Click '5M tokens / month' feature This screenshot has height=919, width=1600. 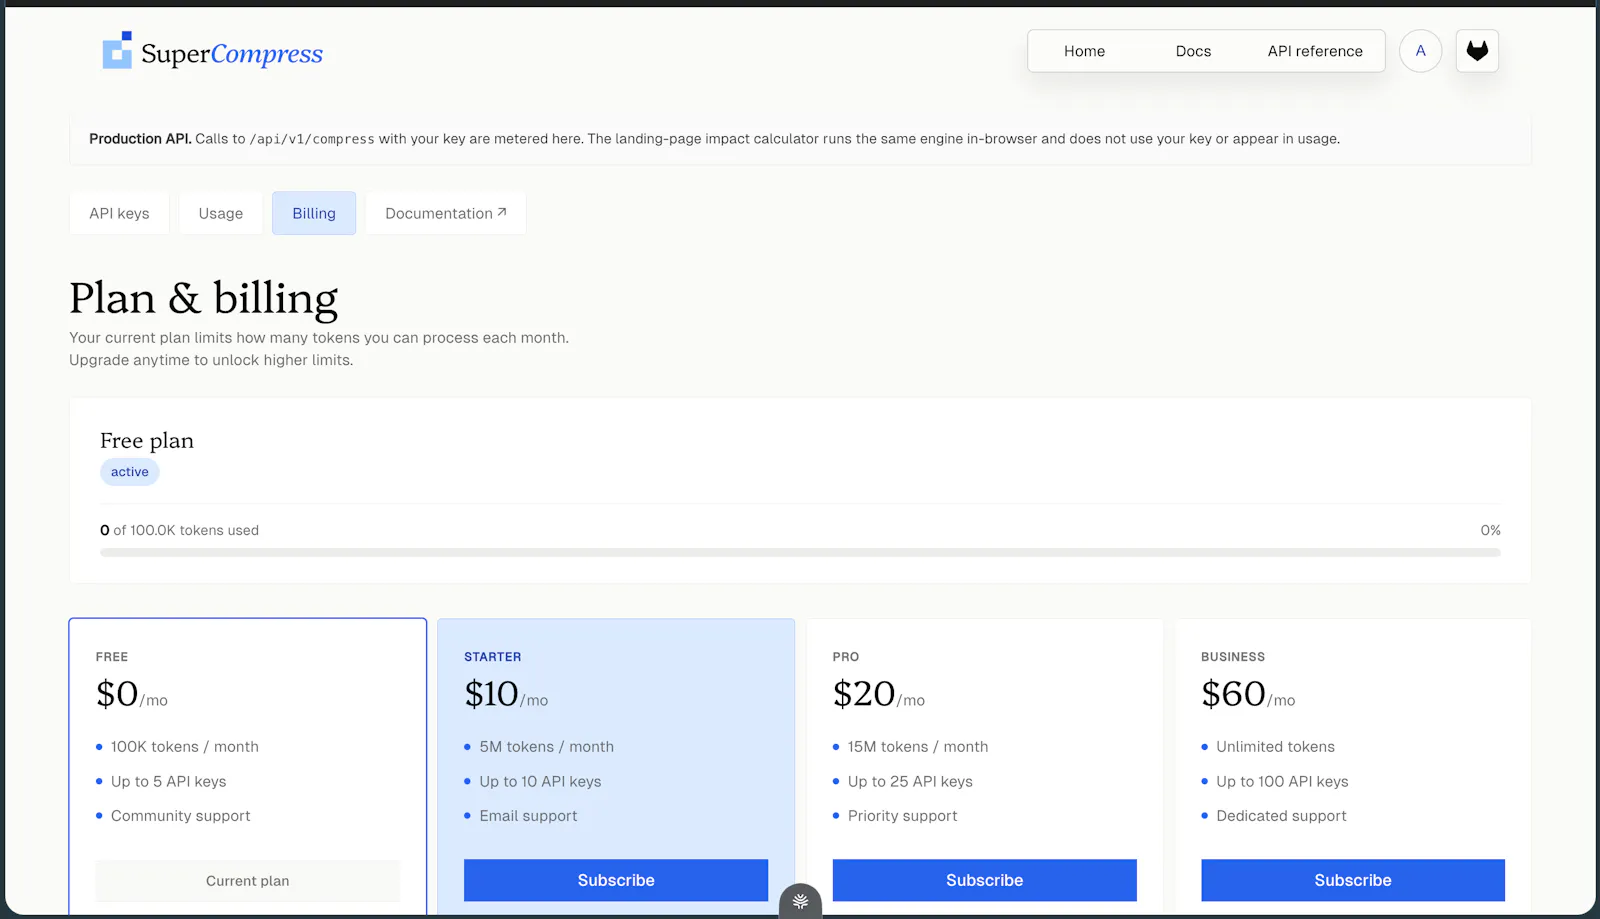(547, 747)
